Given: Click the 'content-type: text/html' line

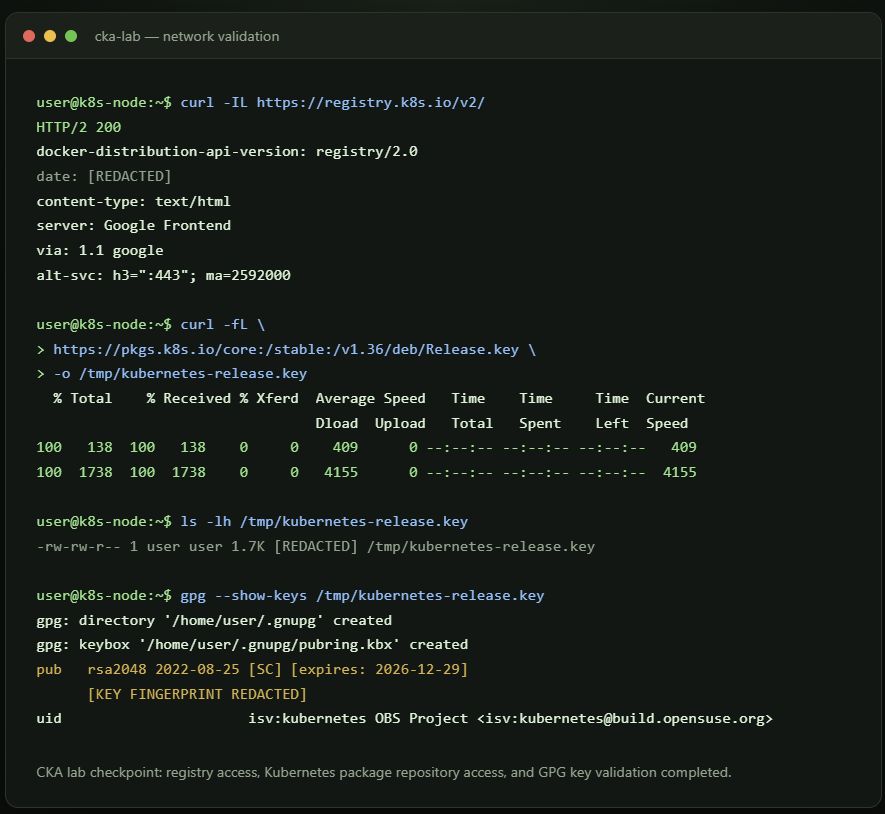Looking at the screenshot, I should pos(133,201).
